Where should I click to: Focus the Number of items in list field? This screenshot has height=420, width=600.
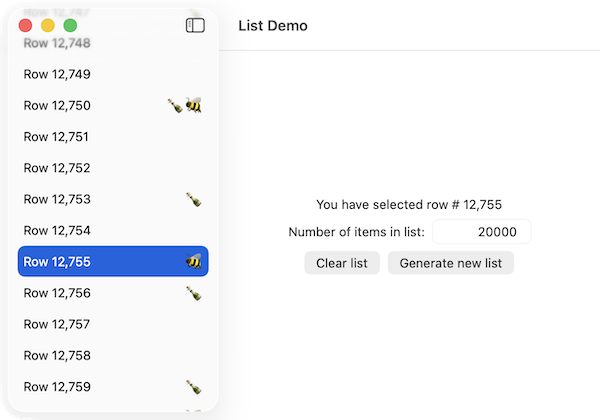[x=481, y=232]
